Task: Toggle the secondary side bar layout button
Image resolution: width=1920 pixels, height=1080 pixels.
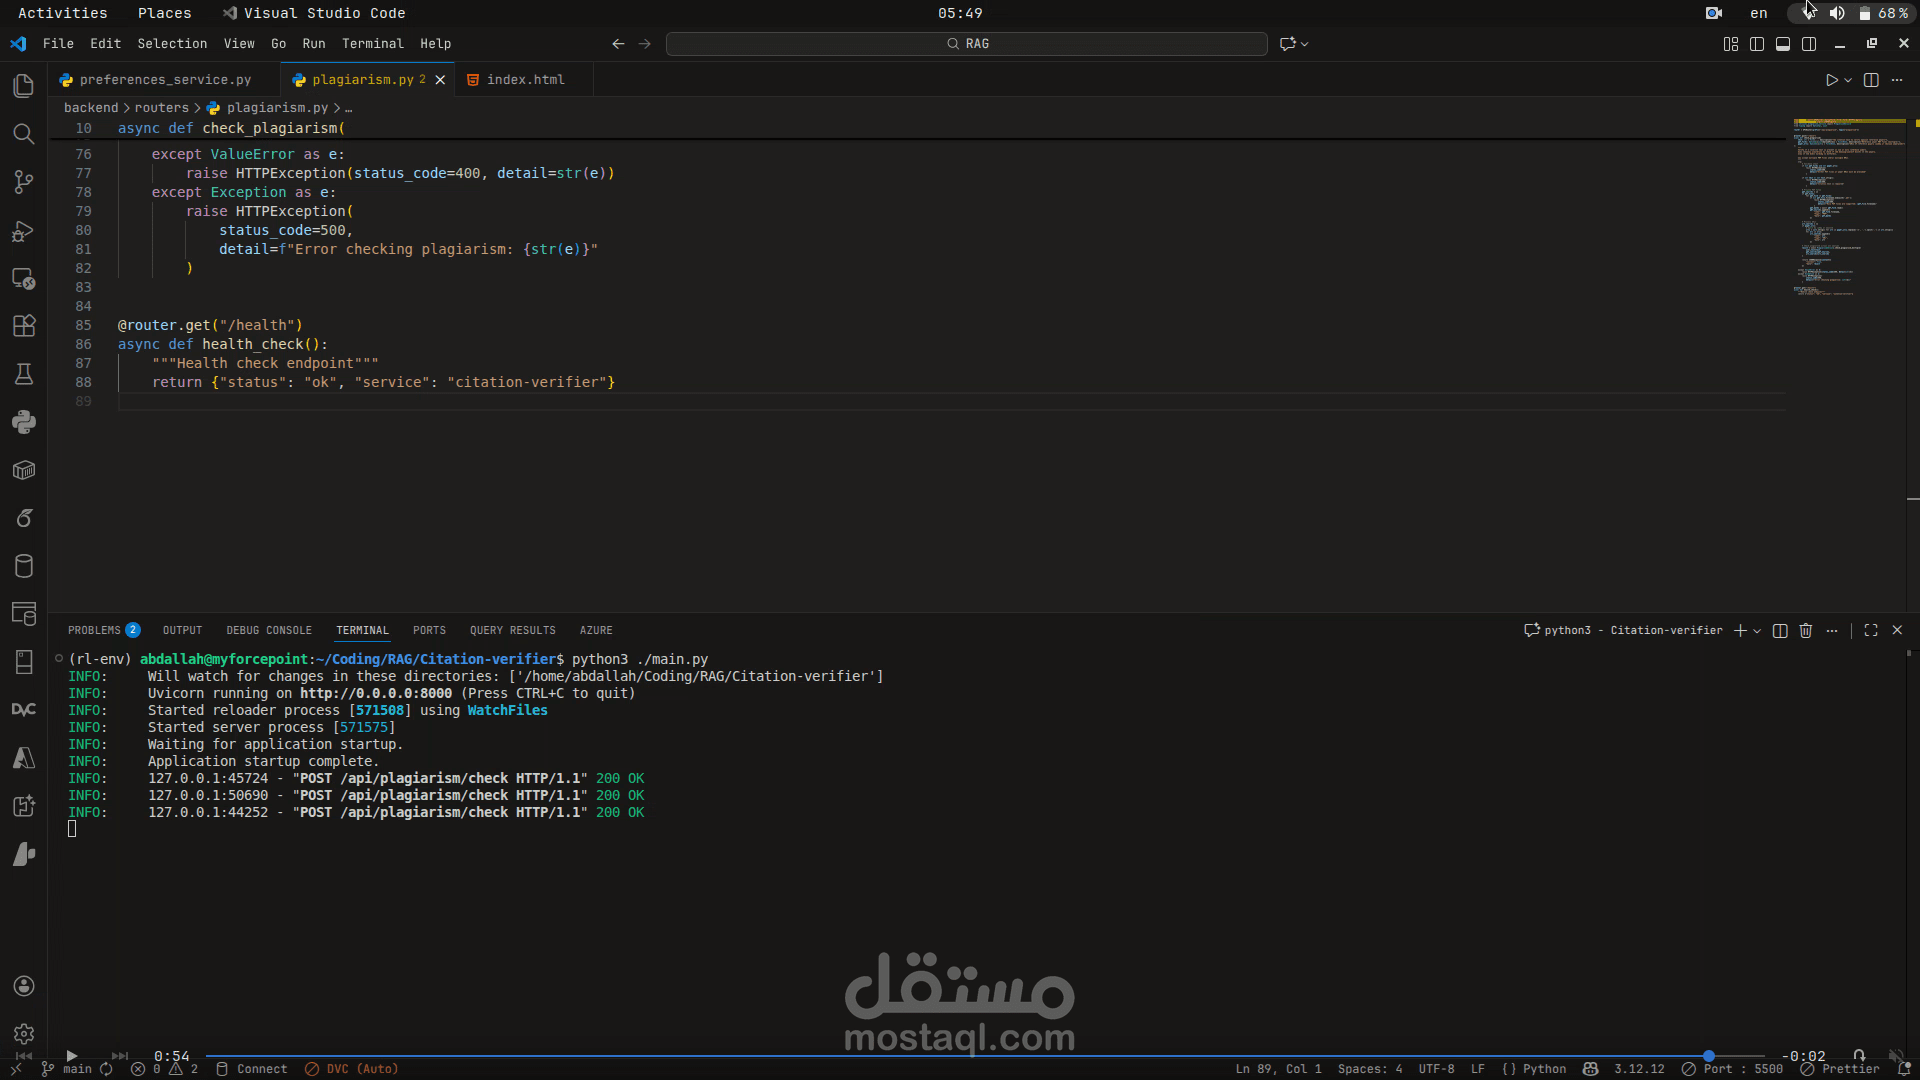Action: [x=1809, y=44]
